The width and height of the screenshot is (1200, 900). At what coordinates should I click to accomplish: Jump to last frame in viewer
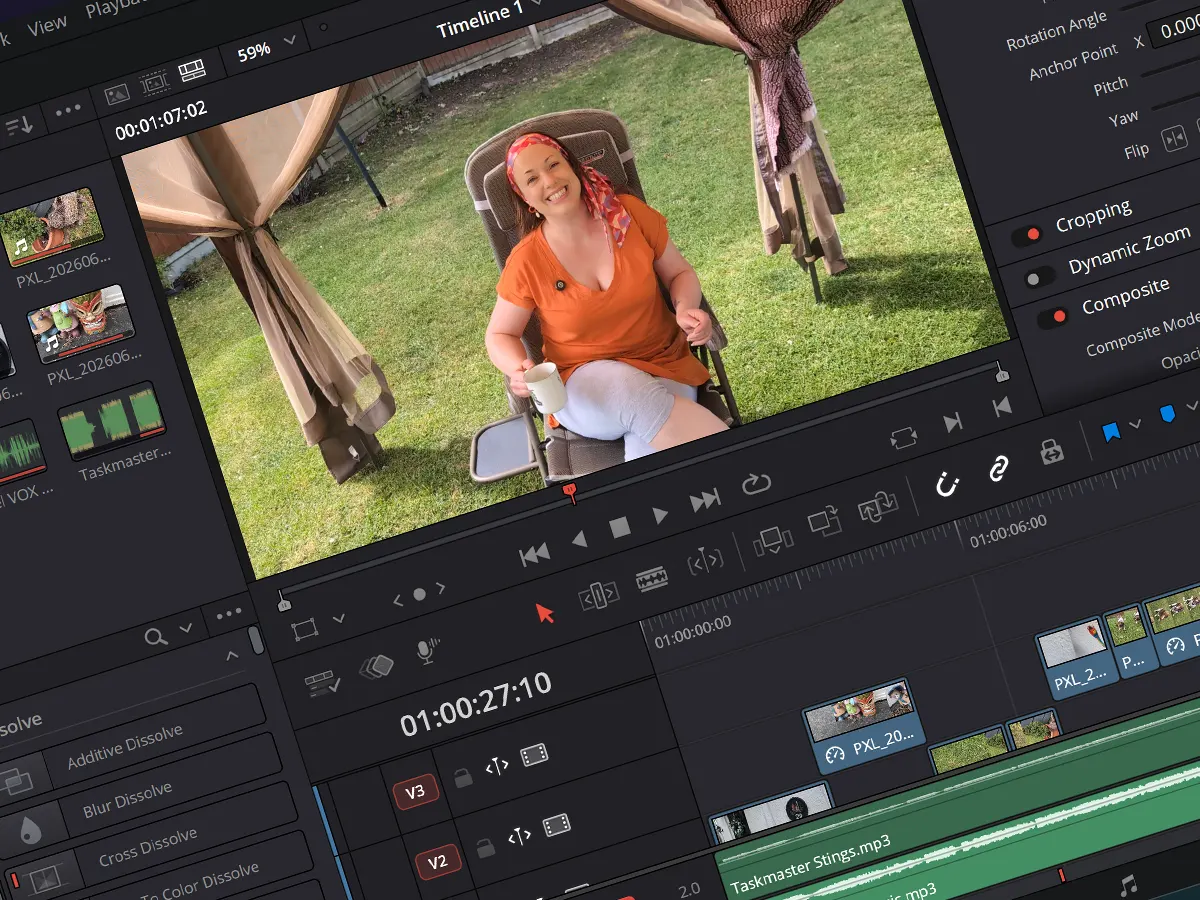(x=705, y=501)
